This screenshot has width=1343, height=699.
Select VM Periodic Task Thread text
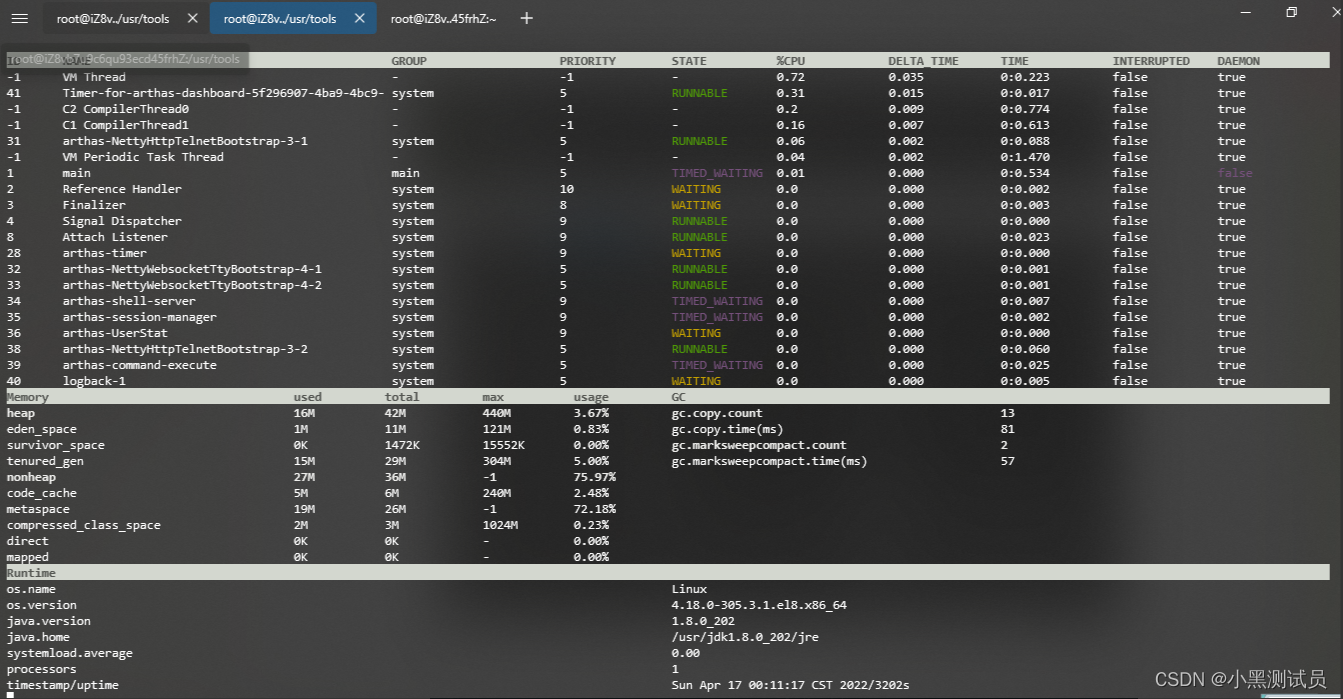coord(143,157)
